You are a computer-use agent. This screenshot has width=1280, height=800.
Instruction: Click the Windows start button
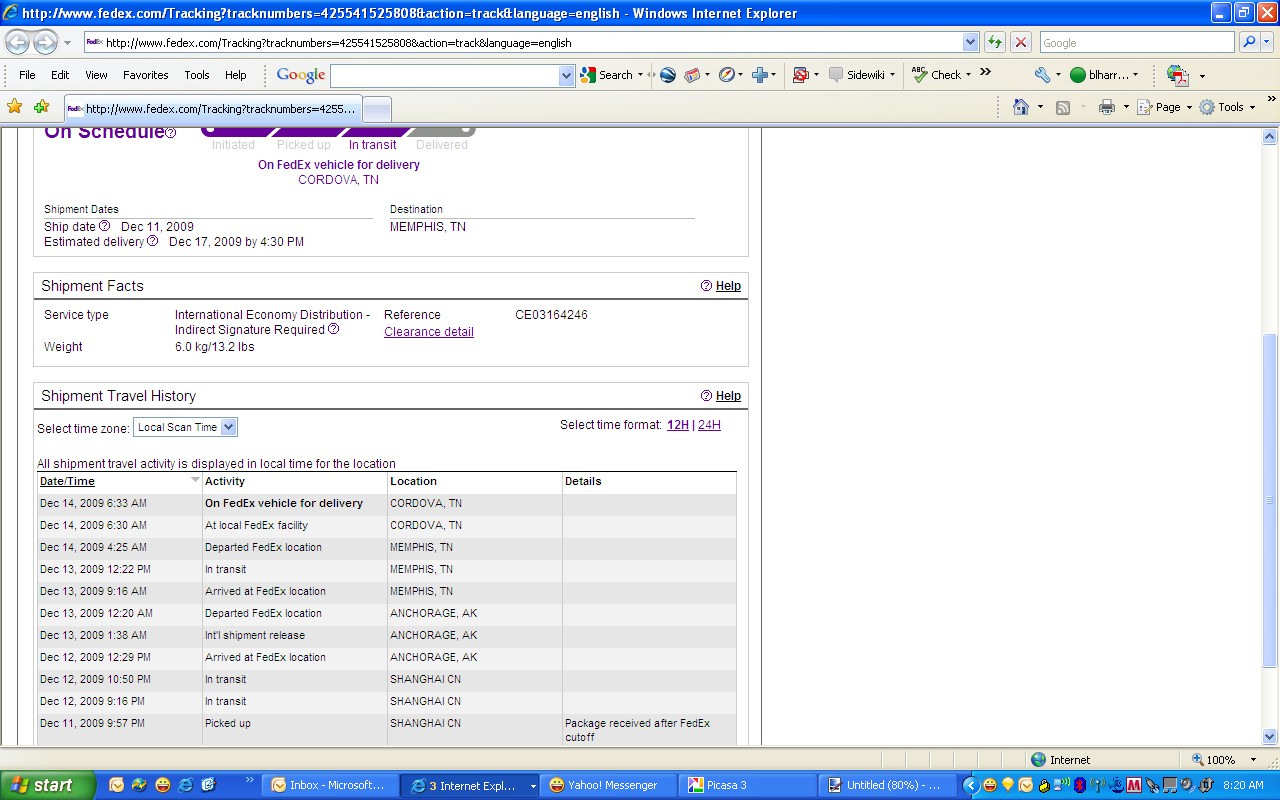coord(47,785)
